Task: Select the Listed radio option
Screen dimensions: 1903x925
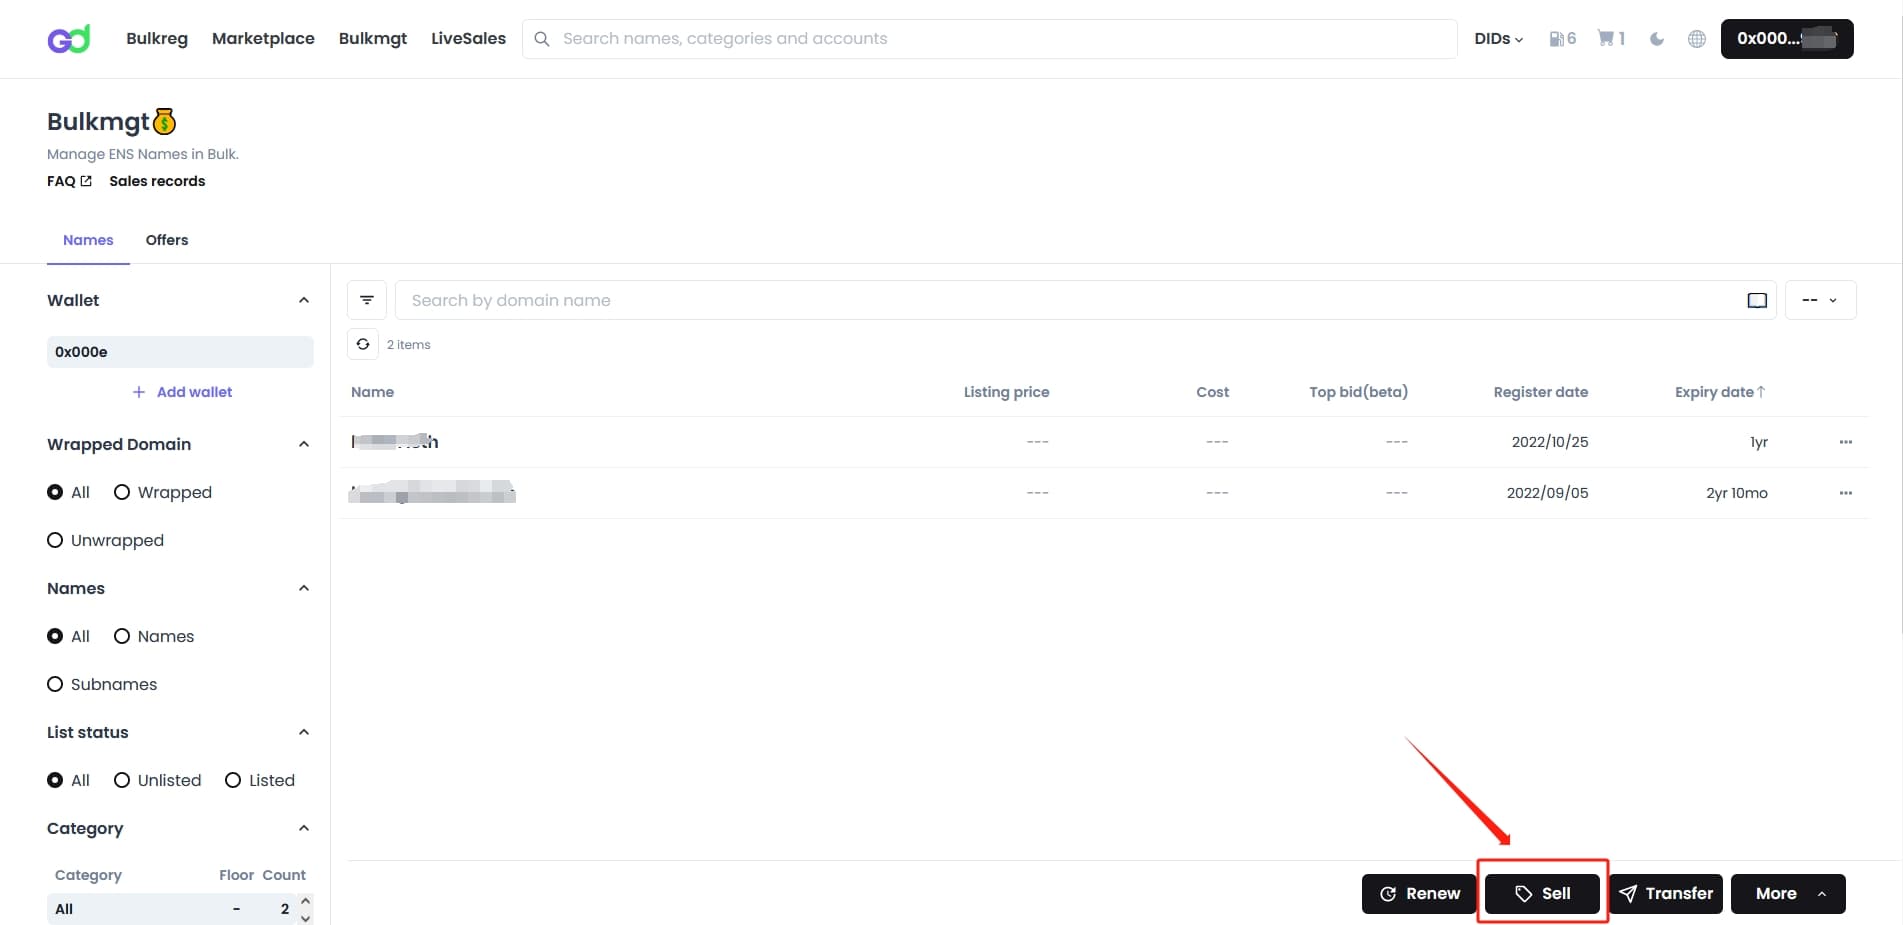Action: (233, 780)
